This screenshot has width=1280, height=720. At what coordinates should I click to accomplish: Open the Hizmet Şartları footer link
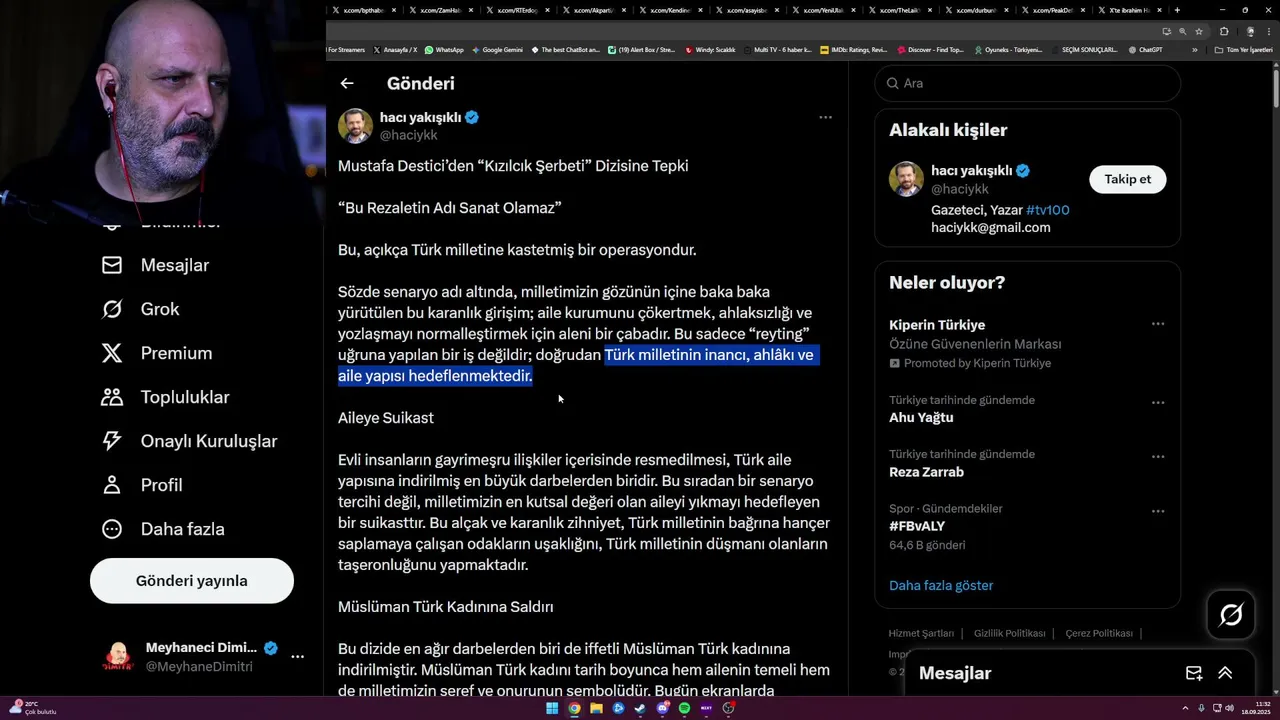click(x=921, y=633)
